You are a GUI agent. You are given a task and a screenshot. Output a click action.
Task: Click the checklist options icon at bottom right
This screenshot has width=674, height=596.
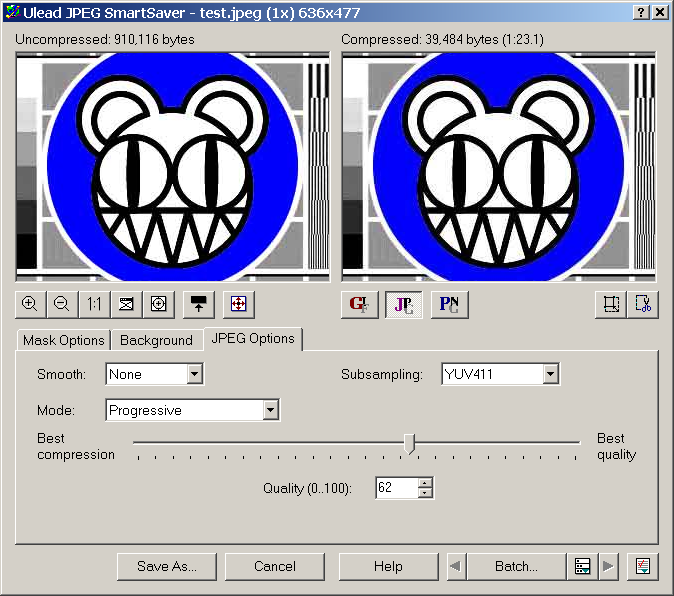[643, 566]
